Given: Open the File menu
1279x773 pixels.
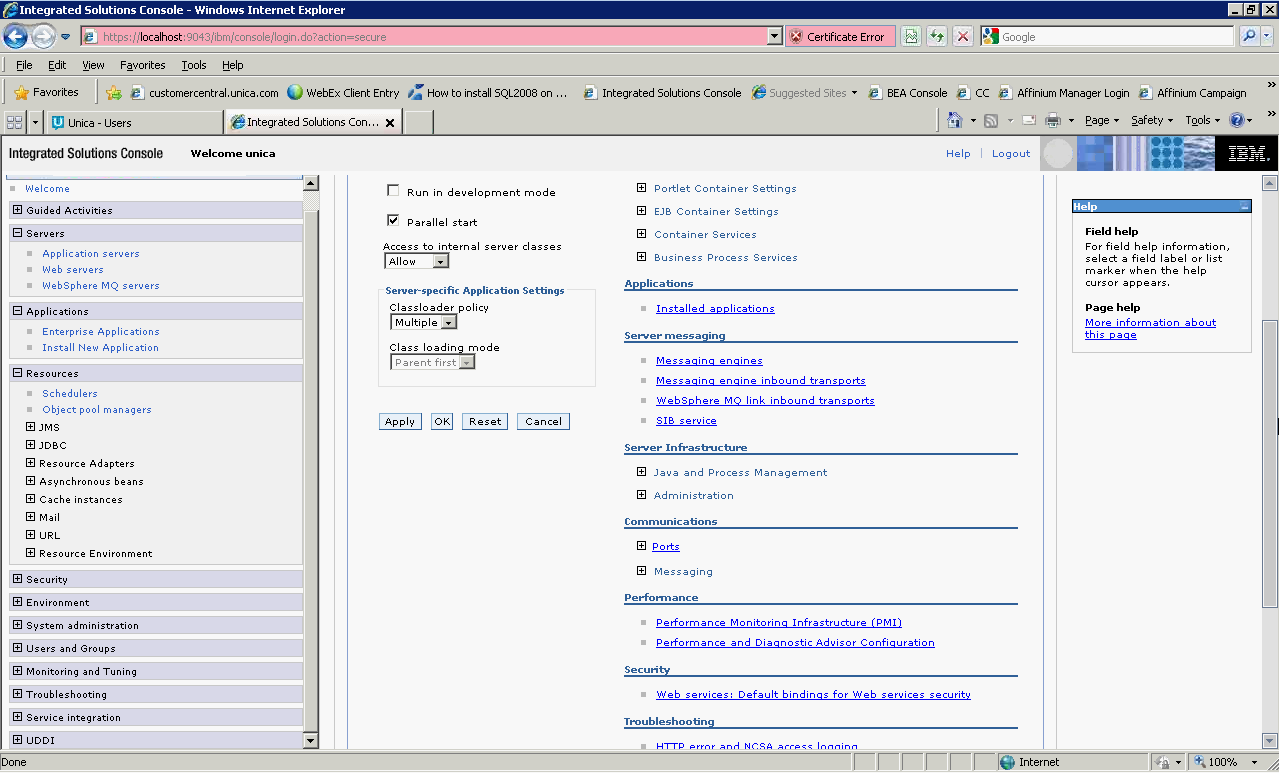Looking at the screenshot, I should pyautogui.click(x=24, y=65).
